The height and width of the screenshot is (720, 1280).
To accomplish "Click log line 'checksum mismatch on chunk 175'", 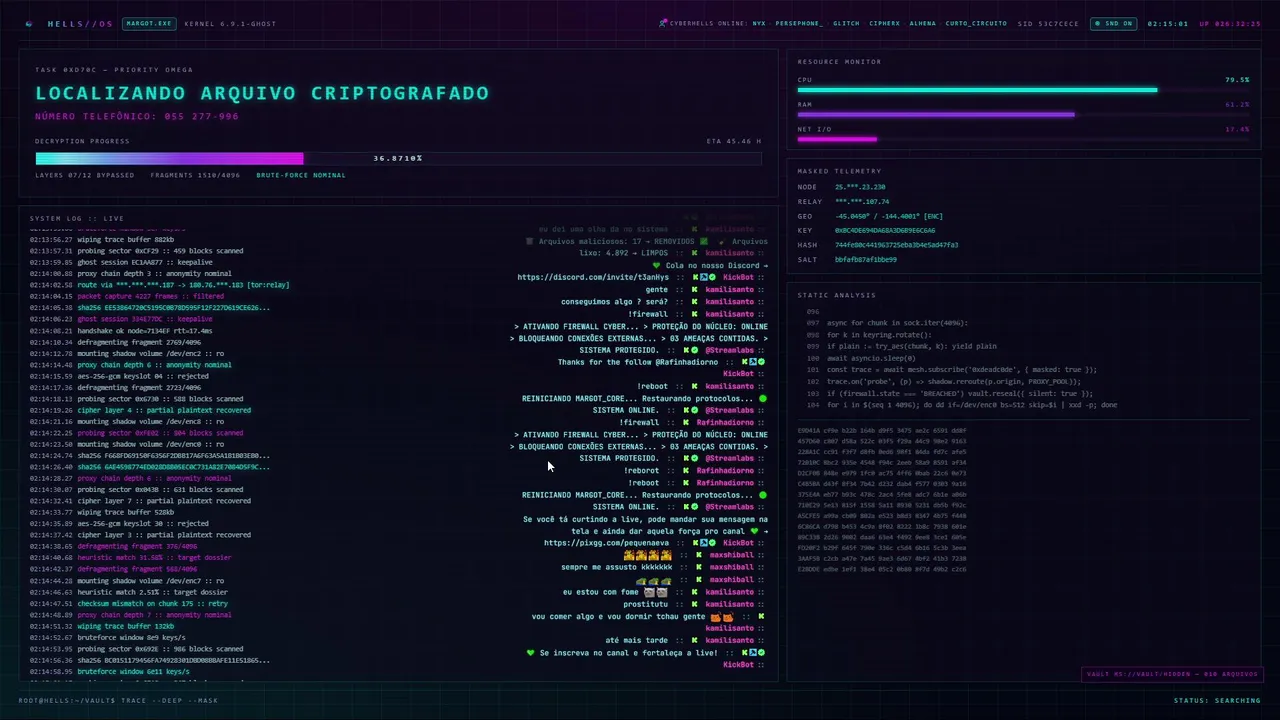I will point(152,603).
